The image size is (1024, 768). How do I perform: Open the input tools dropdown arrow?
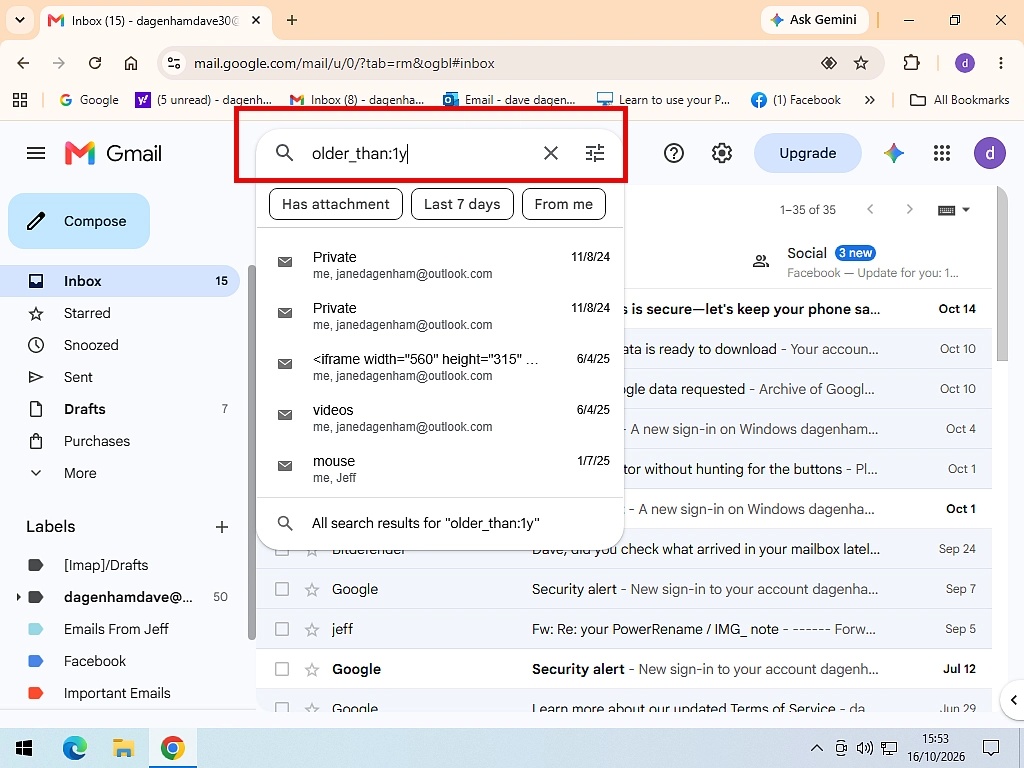(966, 210)
